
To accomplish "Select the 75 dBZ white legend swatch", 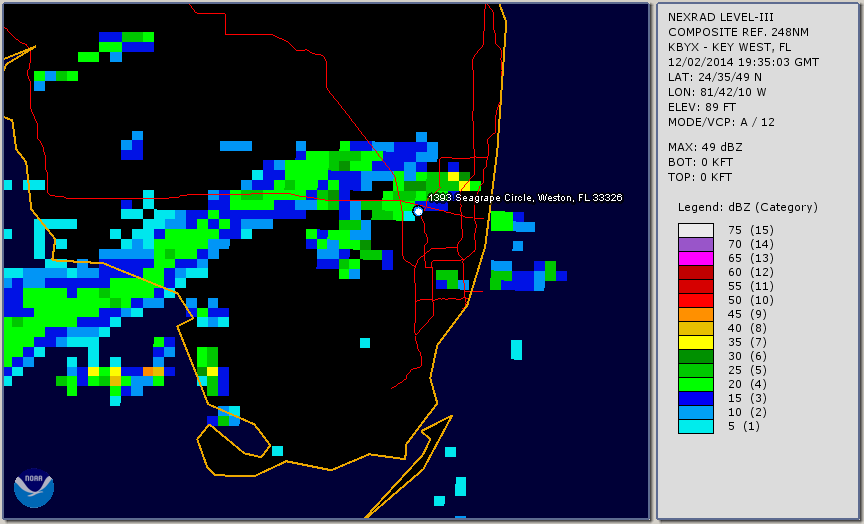I will coord(695,230).
